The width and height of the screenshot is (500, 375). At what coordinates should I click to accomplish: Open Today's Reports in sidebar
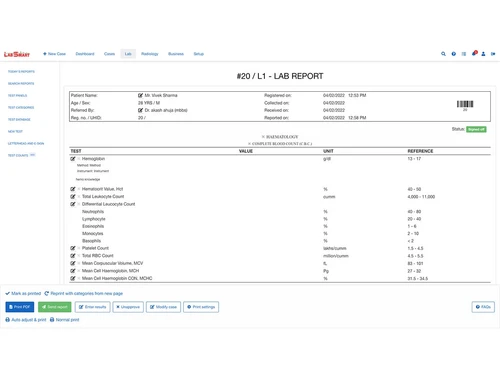pos(21,72)
